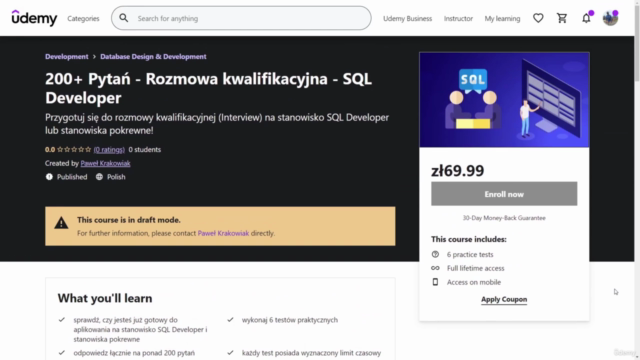Click checkmark beside 'każdy test posiada wyznaczony limit'

pyautogui.click(x=230, y=353)
